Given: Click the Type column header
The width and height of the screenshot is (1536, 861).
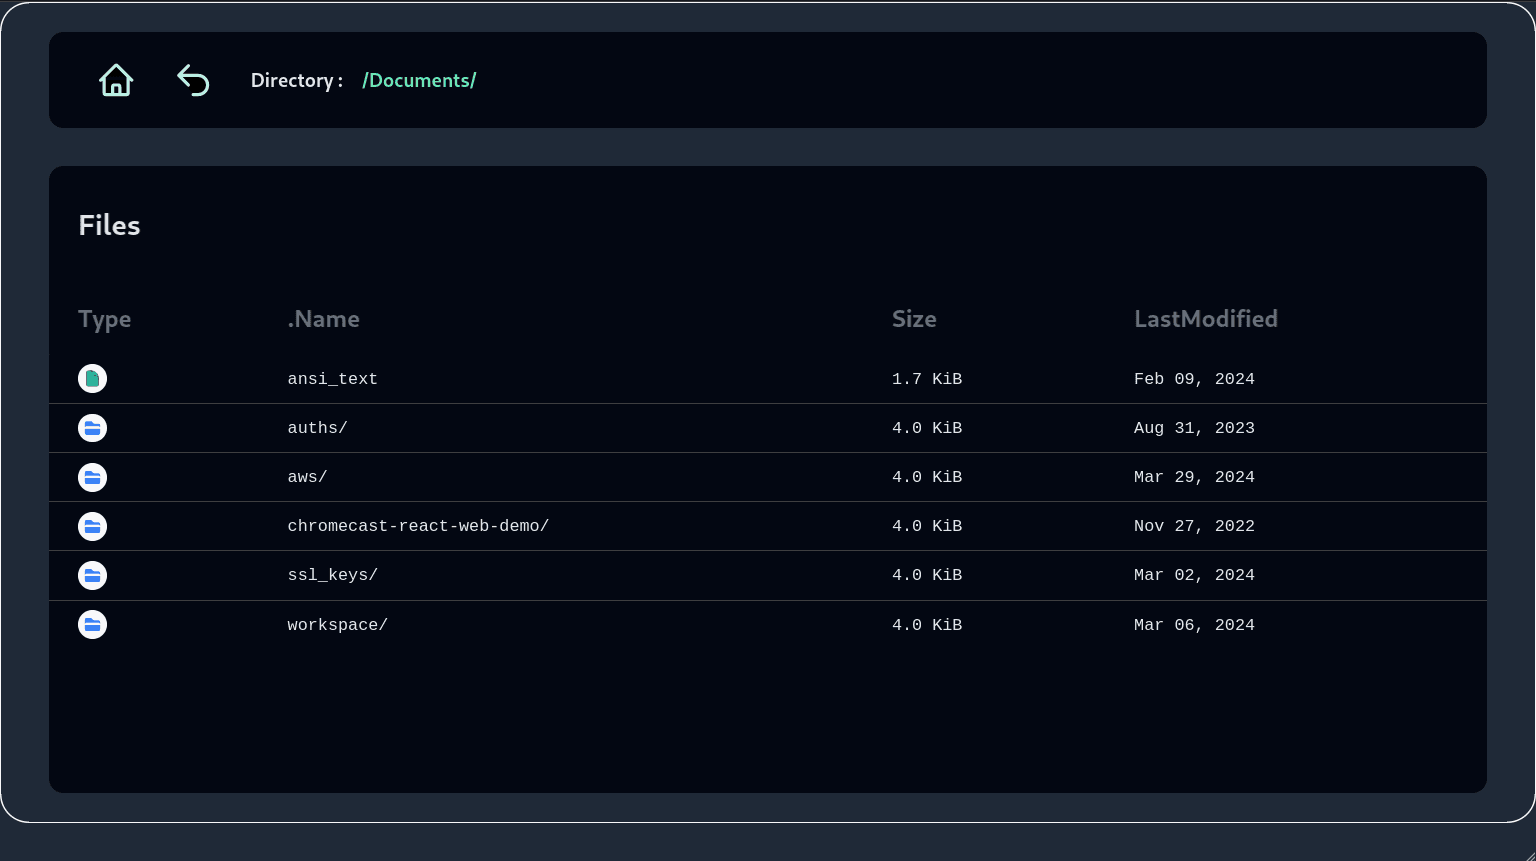Looking at the screenshot, I should coord(105,319).
